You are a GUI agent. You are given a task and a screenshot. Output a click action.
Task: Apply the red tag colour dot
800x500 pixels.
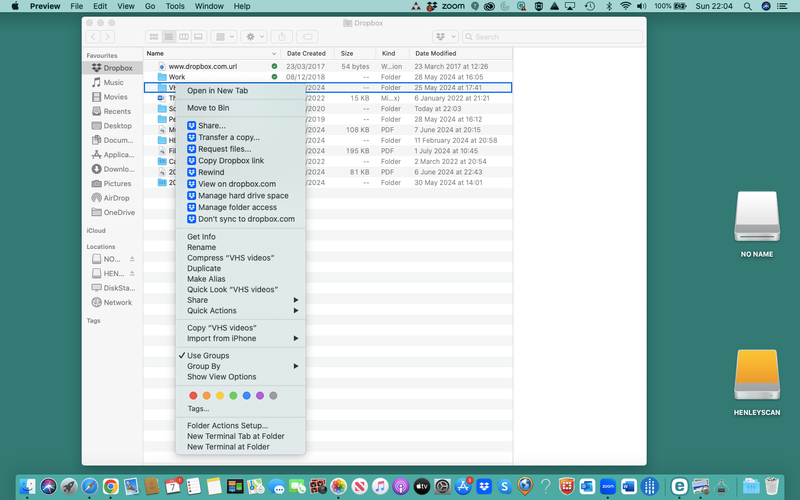click(193, 396)
